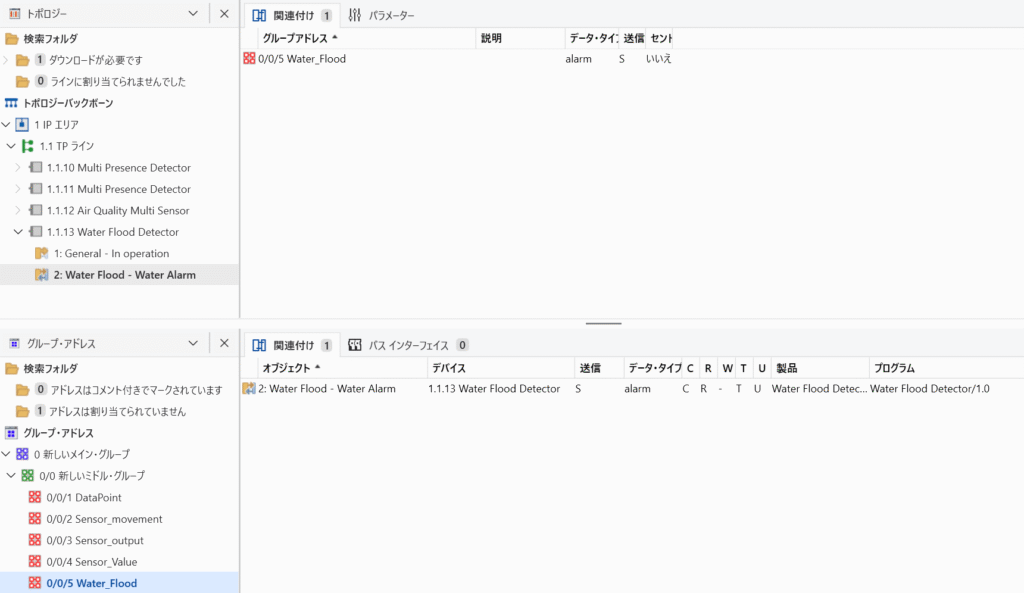Click the Topology backbone icon

tap(11, 103)
